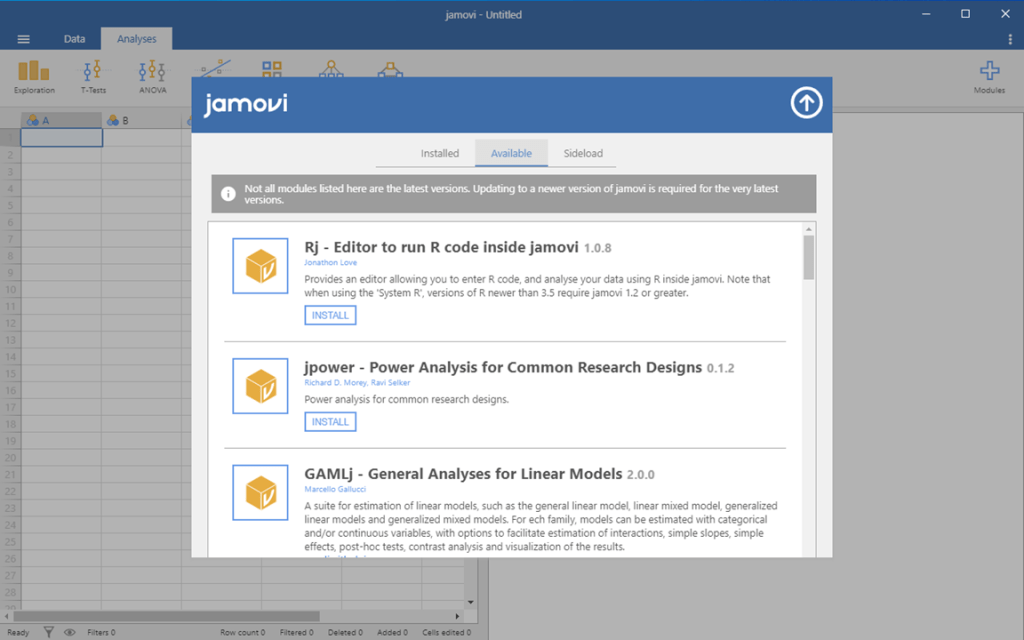This screenshot has height=640, width=1024.
Task: Open the vertical three-dot options menu
Action: click(1010, 39)
